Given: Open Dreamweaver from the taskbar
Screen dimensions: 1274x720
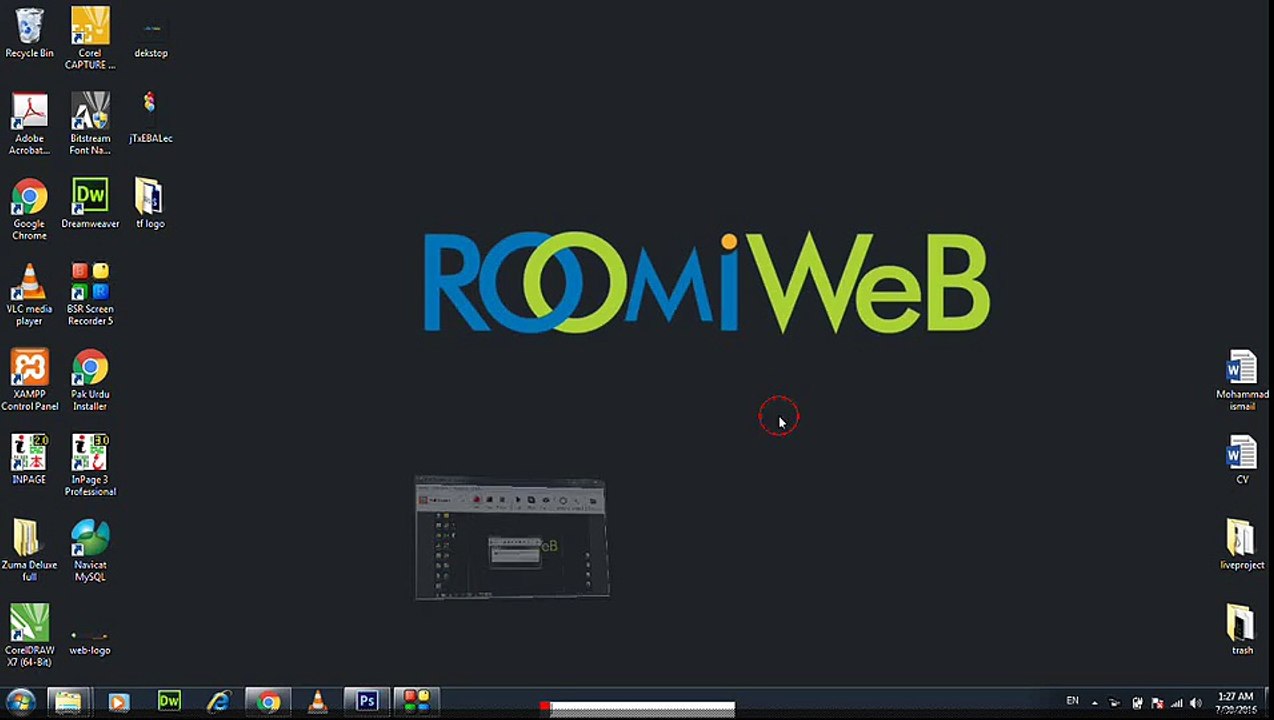Looking at the screenshot, I should pyautogui.click(x=169, y=702).
